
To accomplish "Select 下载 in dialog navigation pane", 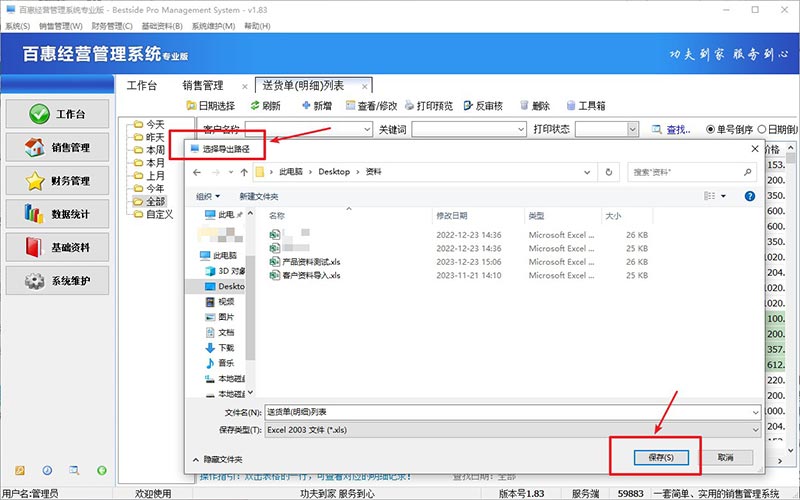I will [226, 348].
